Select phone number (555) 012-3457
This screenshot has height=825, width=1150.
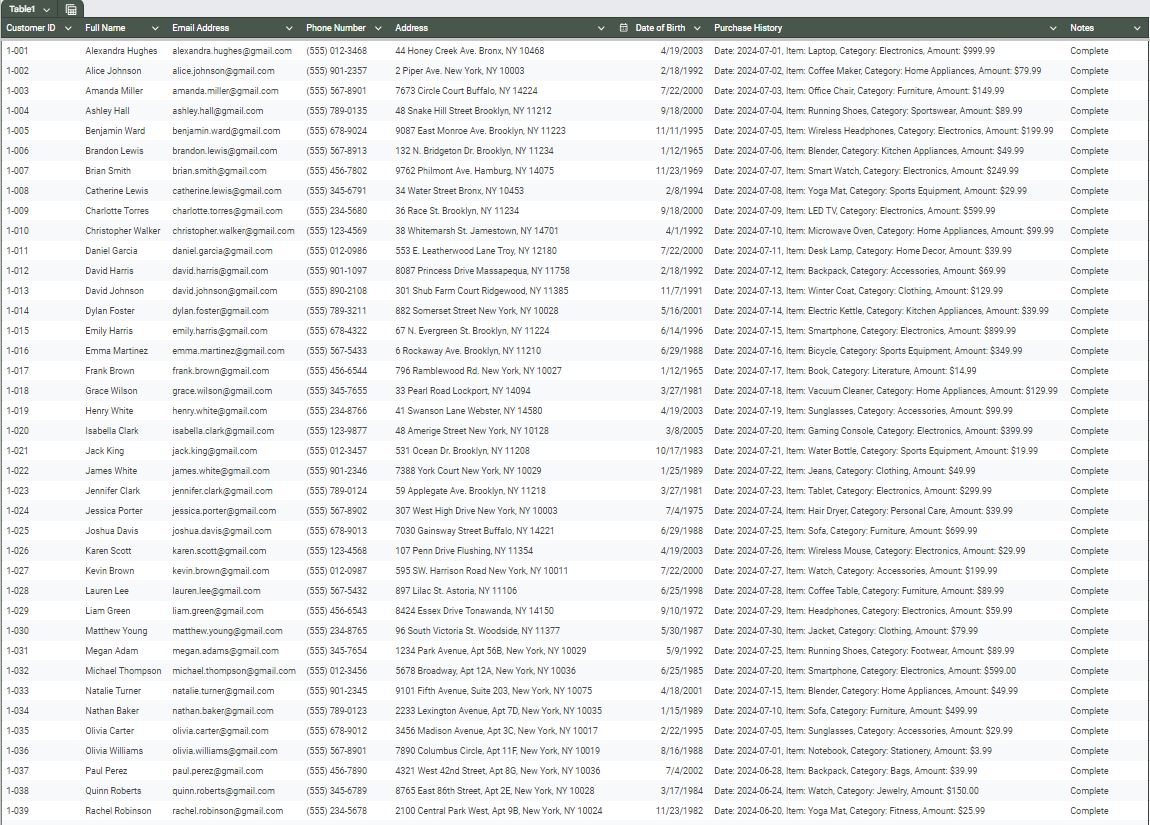(337, 451)
